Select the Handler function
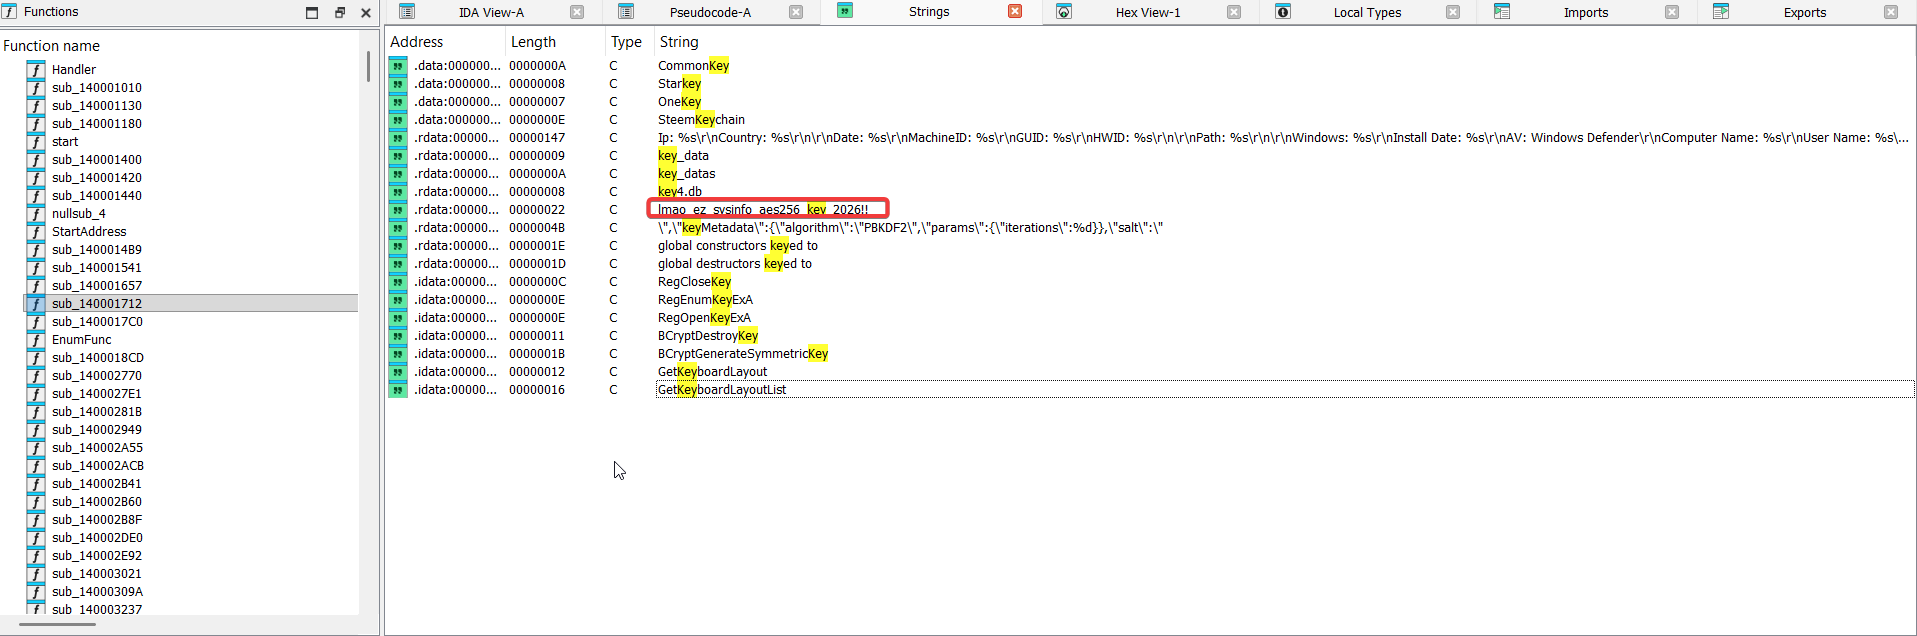1917x636 pixels. (x=74, y=69)
